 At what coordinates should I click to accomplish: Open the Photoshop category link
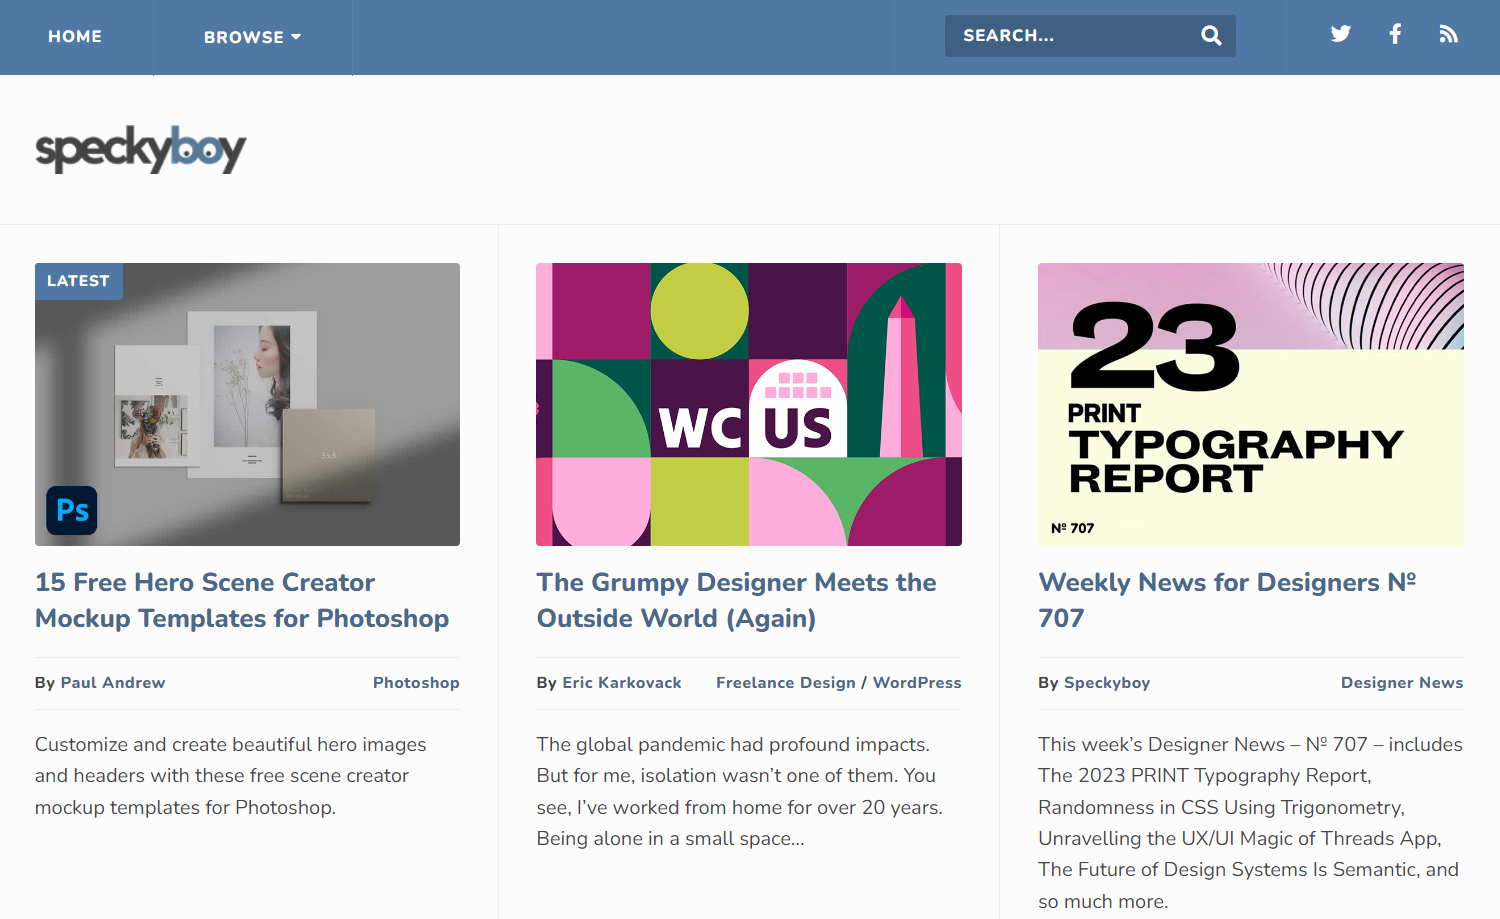tap(416, 683)
